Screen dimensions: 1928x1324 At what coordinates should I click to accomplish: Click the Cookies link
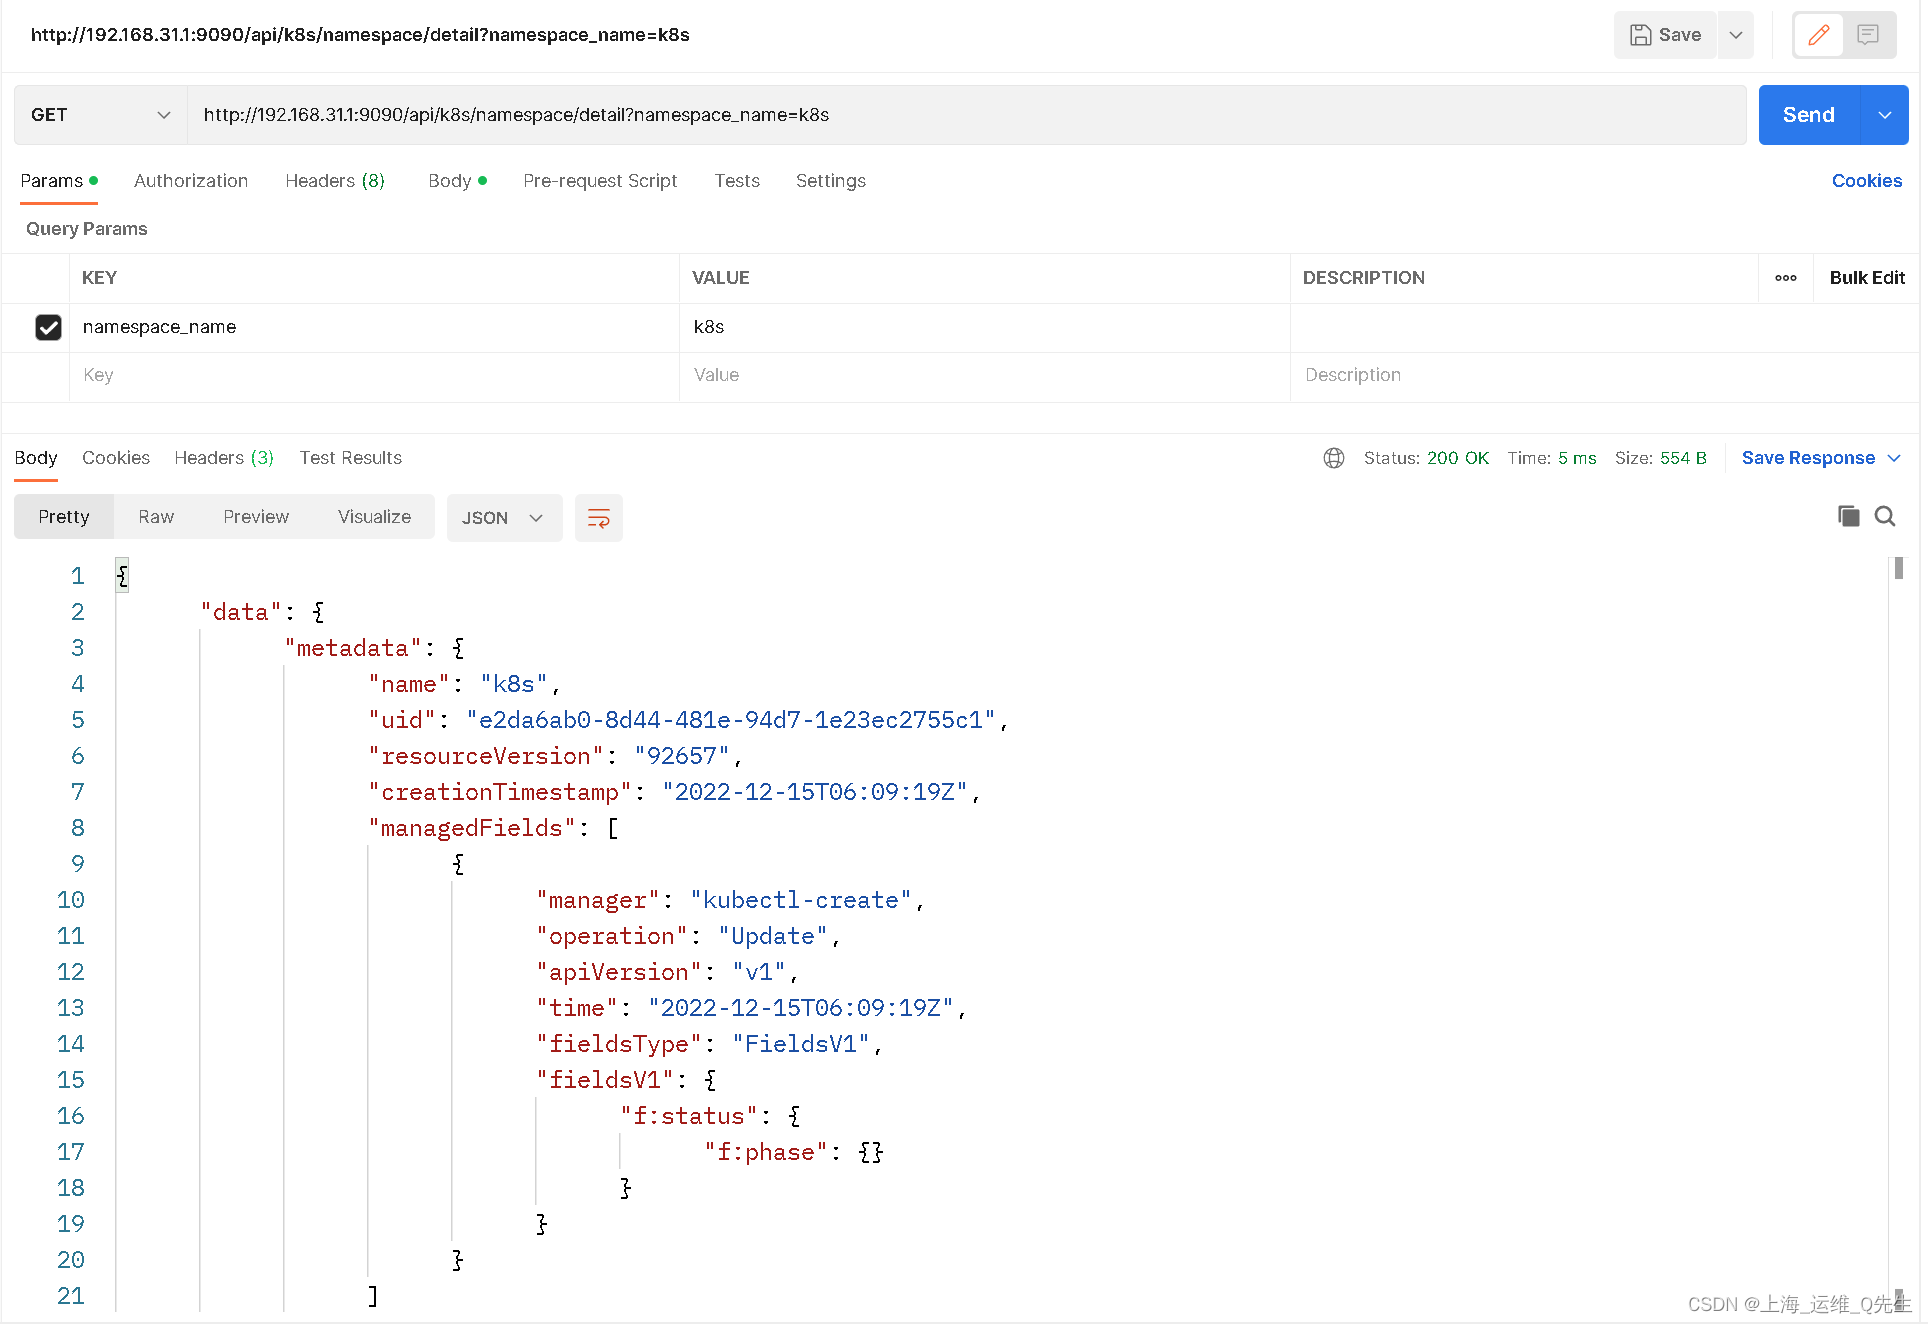pyautogui.click(x=1867, y=181)
